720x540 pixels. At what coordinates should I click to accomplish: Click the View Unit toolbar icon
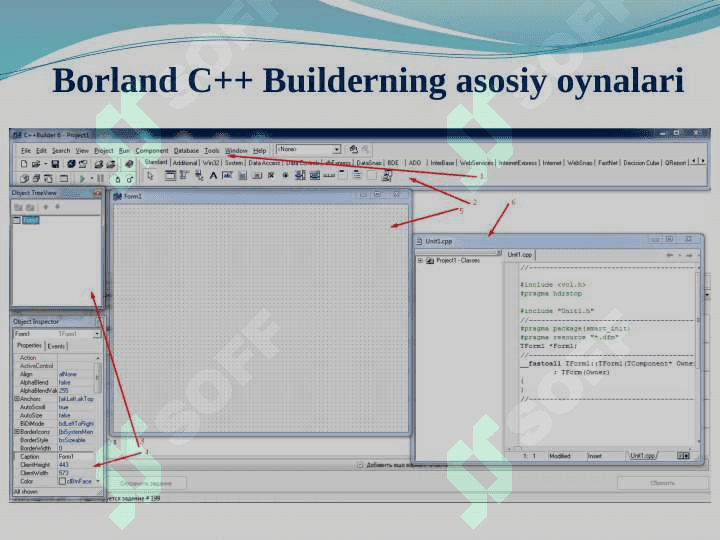[x=24, y=178]
